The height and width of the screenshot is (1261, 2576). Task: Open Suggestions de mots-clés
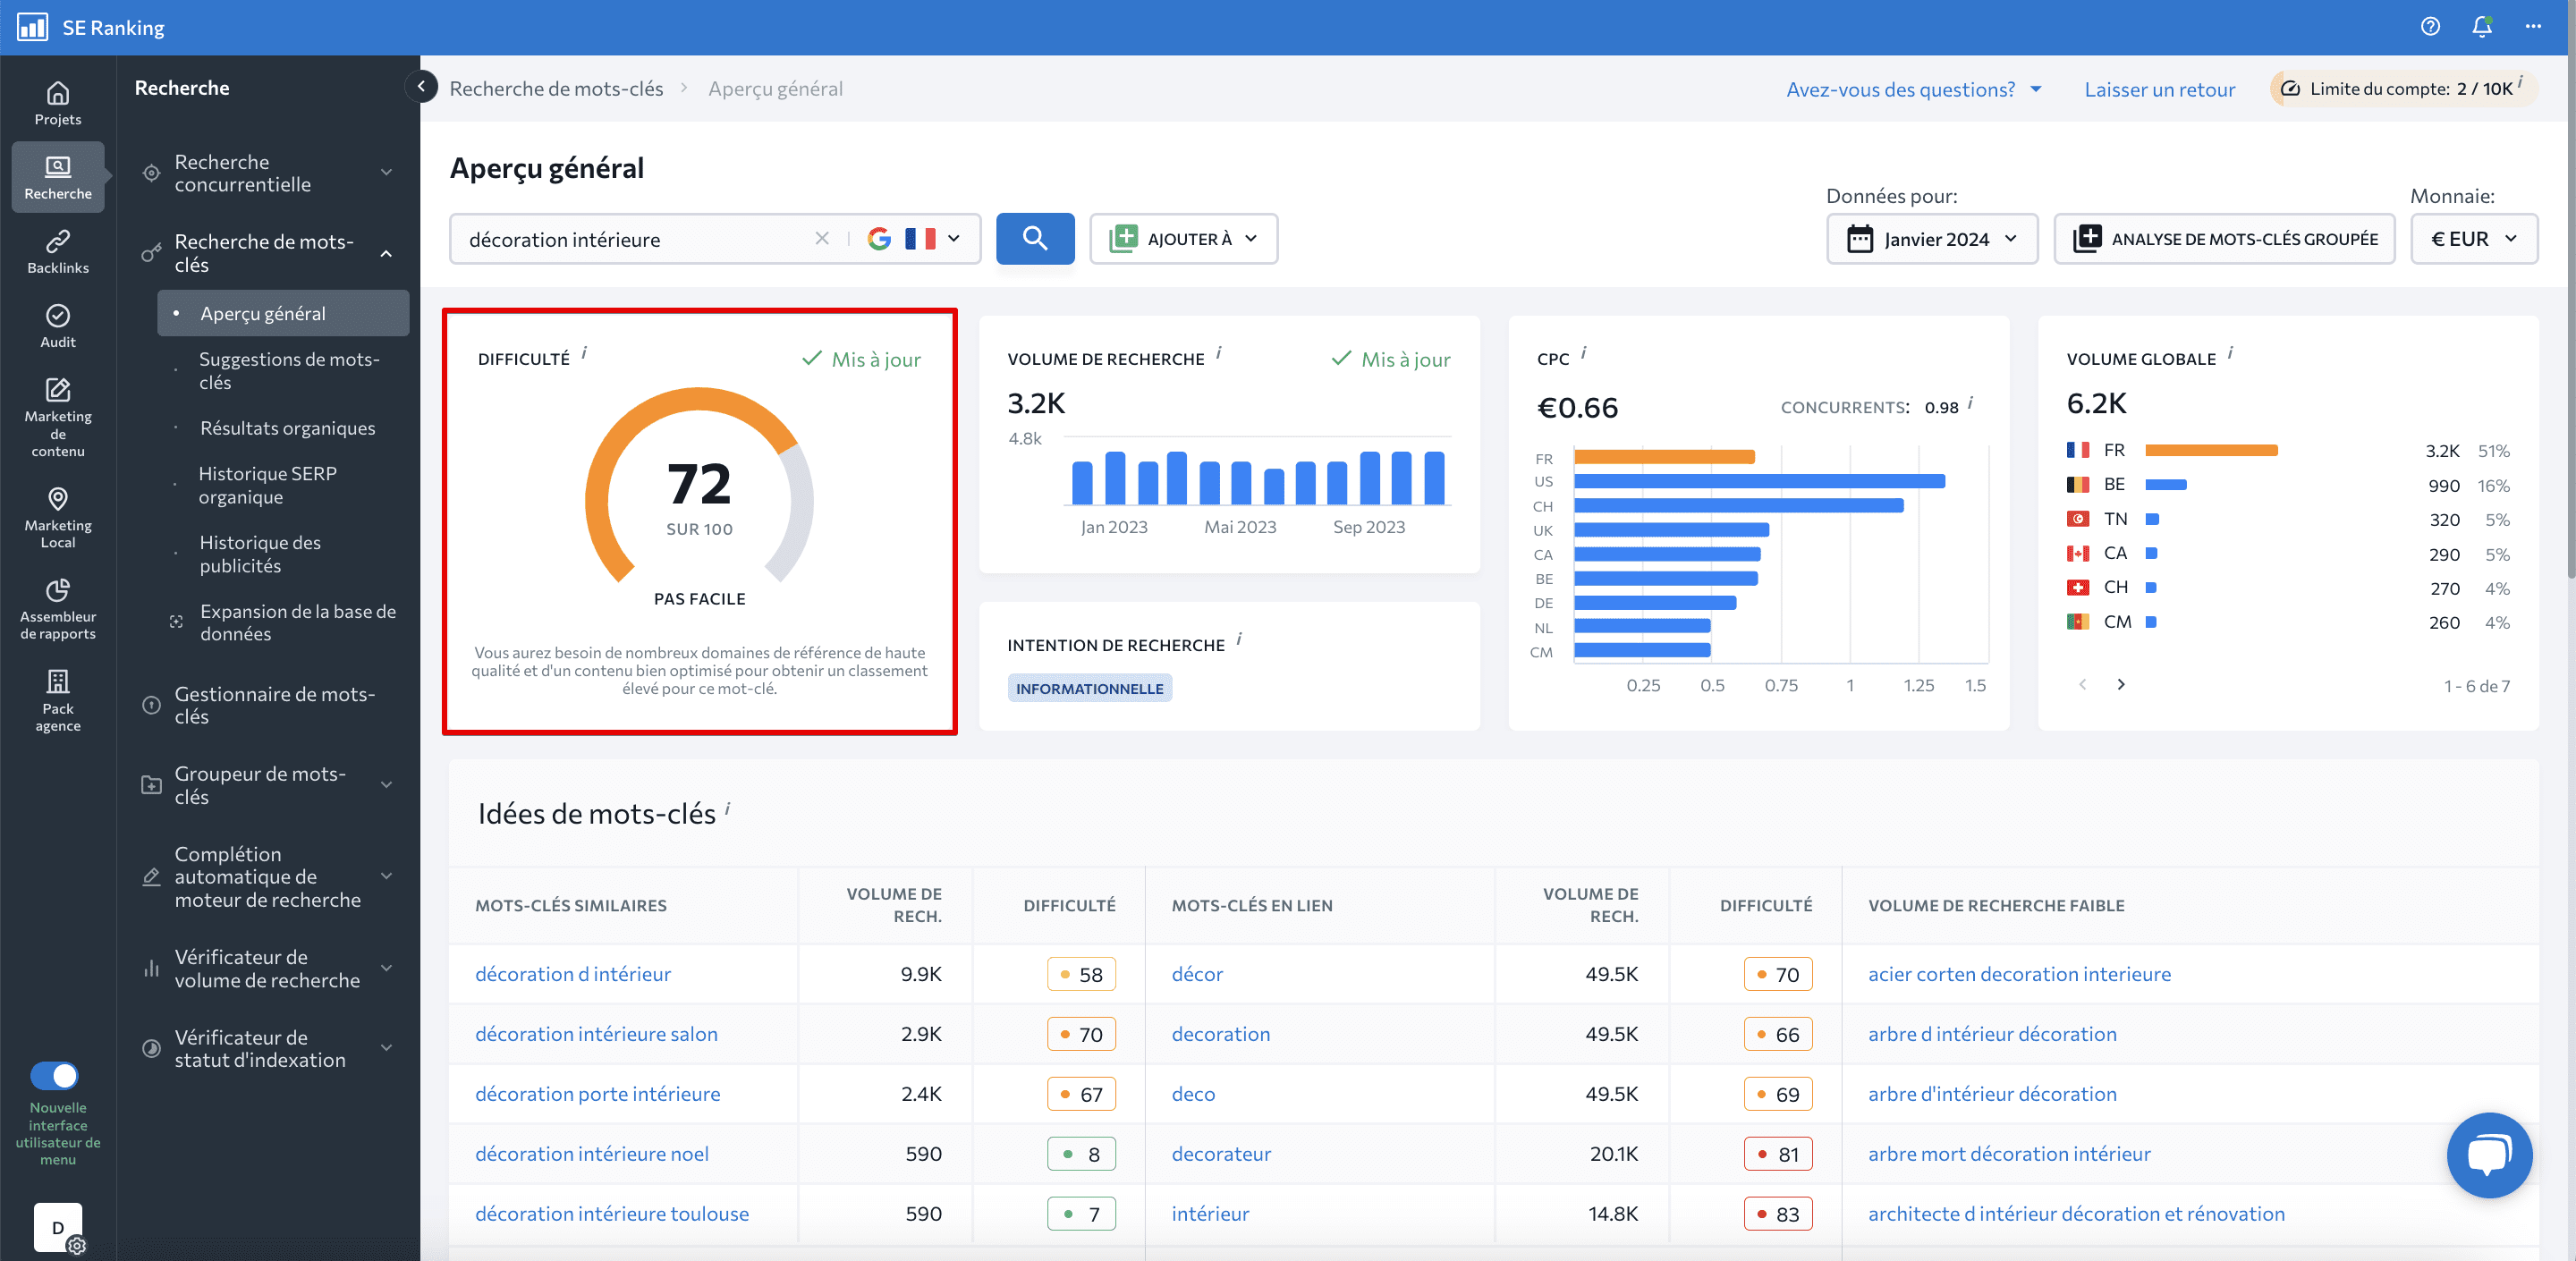[289, 370]
